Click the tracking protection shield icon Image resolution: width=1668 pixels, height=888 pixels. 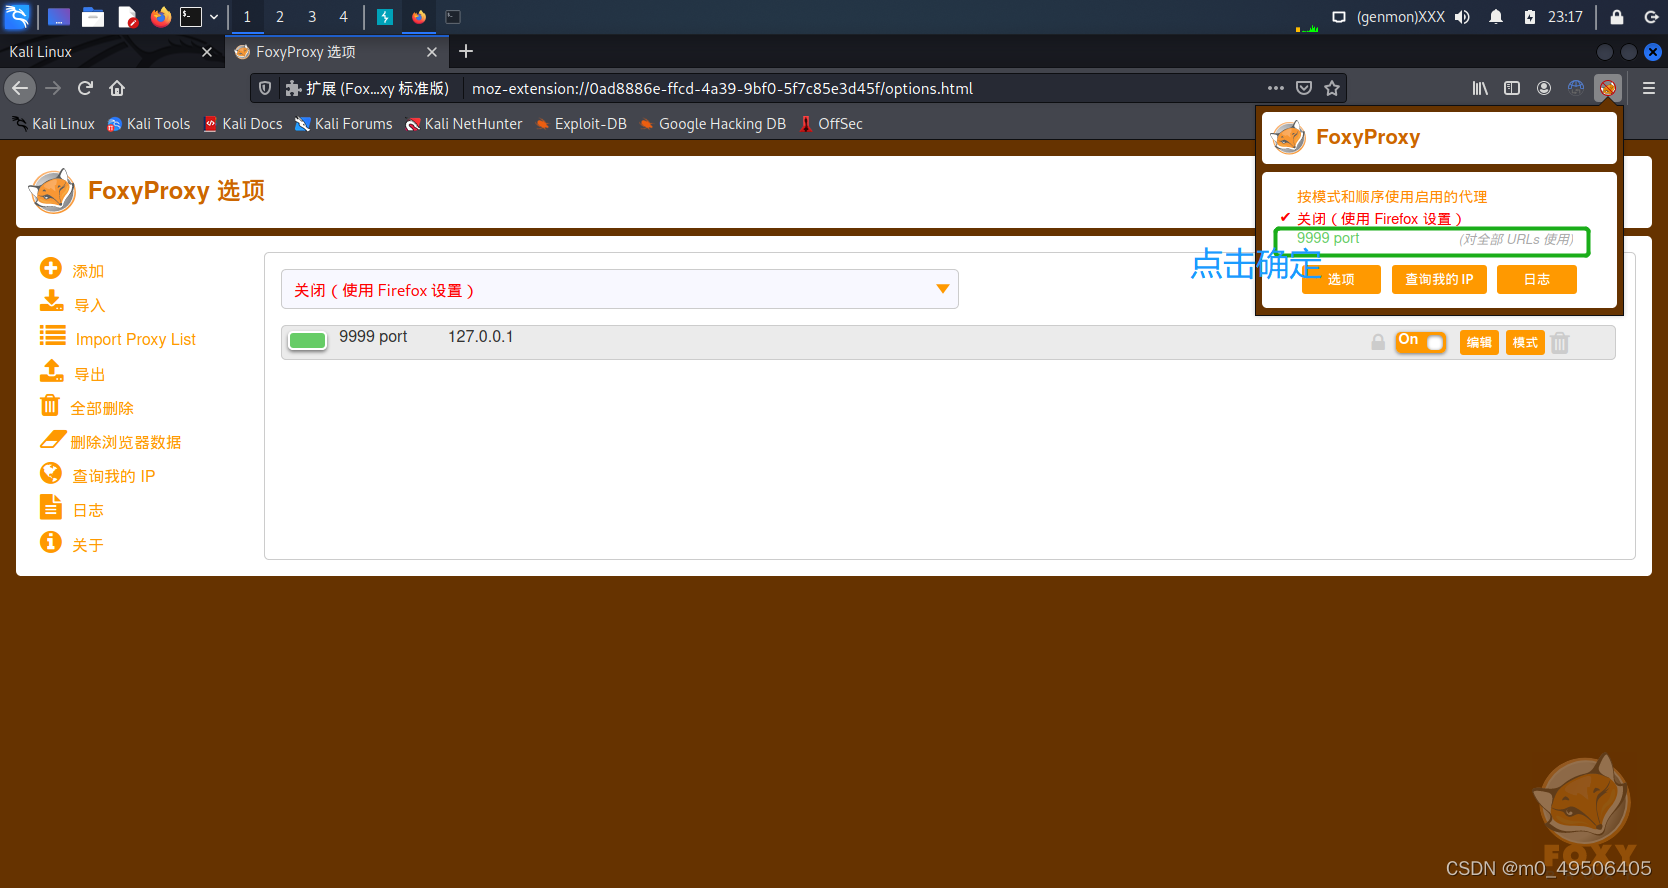265,88
